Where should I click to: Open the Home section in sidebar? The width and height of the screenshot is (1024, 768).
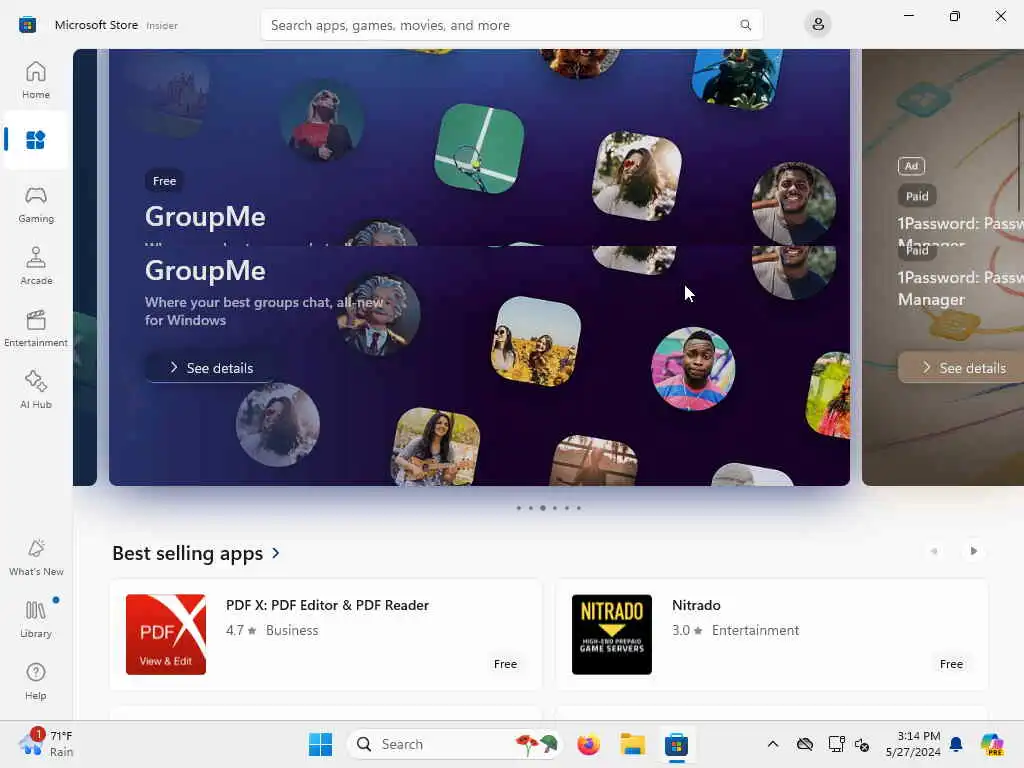[x=35, y=80]
